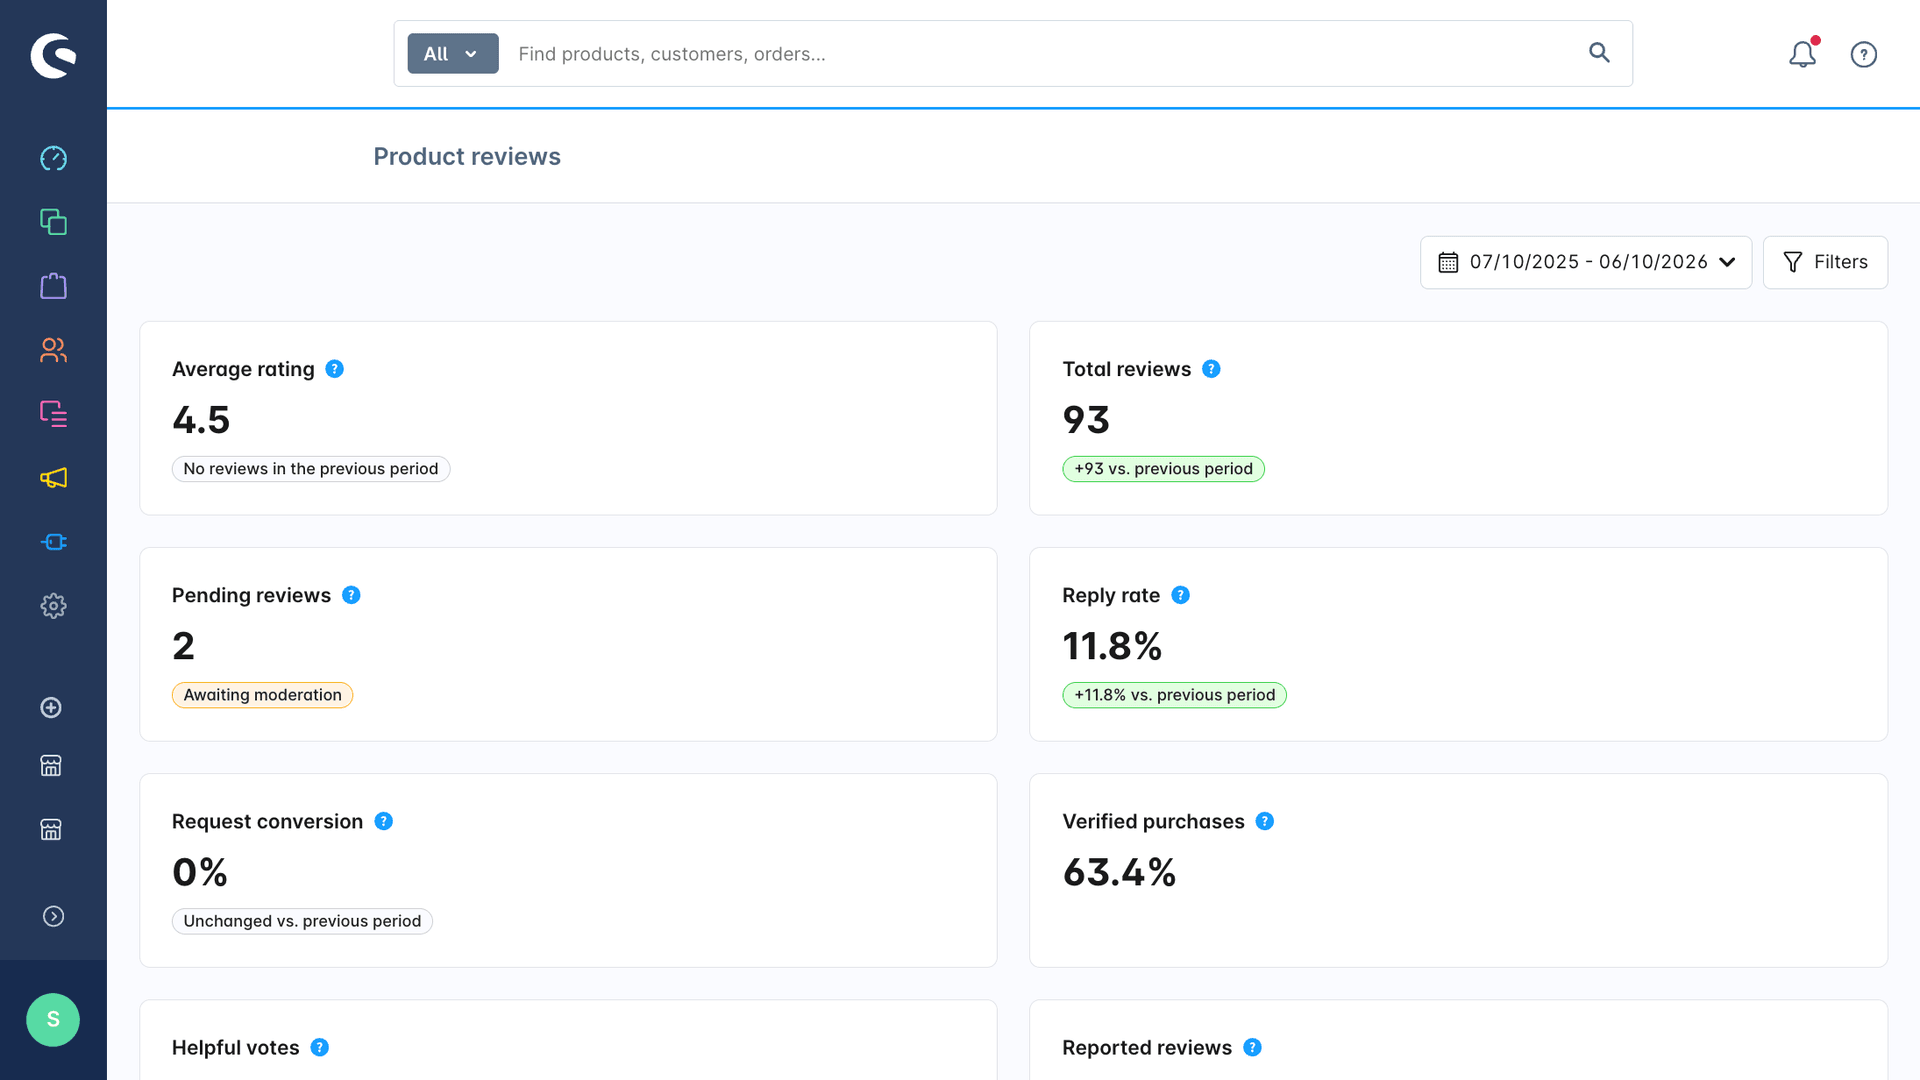
Task: Click the Unchanged vs. previous period badge
Action: point(302,921)
